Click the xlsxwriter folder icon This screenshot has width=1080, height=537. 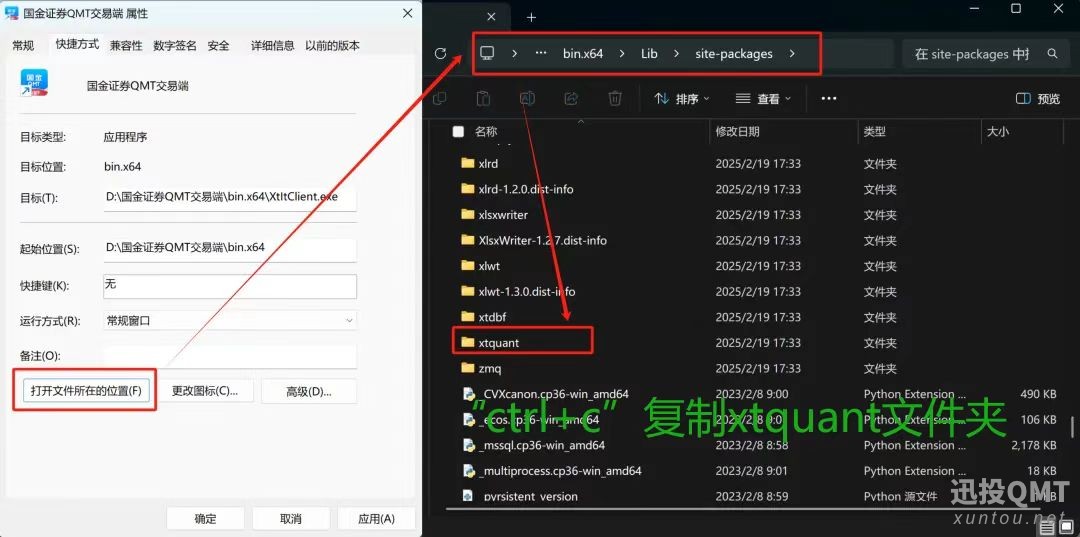(468, 215)
